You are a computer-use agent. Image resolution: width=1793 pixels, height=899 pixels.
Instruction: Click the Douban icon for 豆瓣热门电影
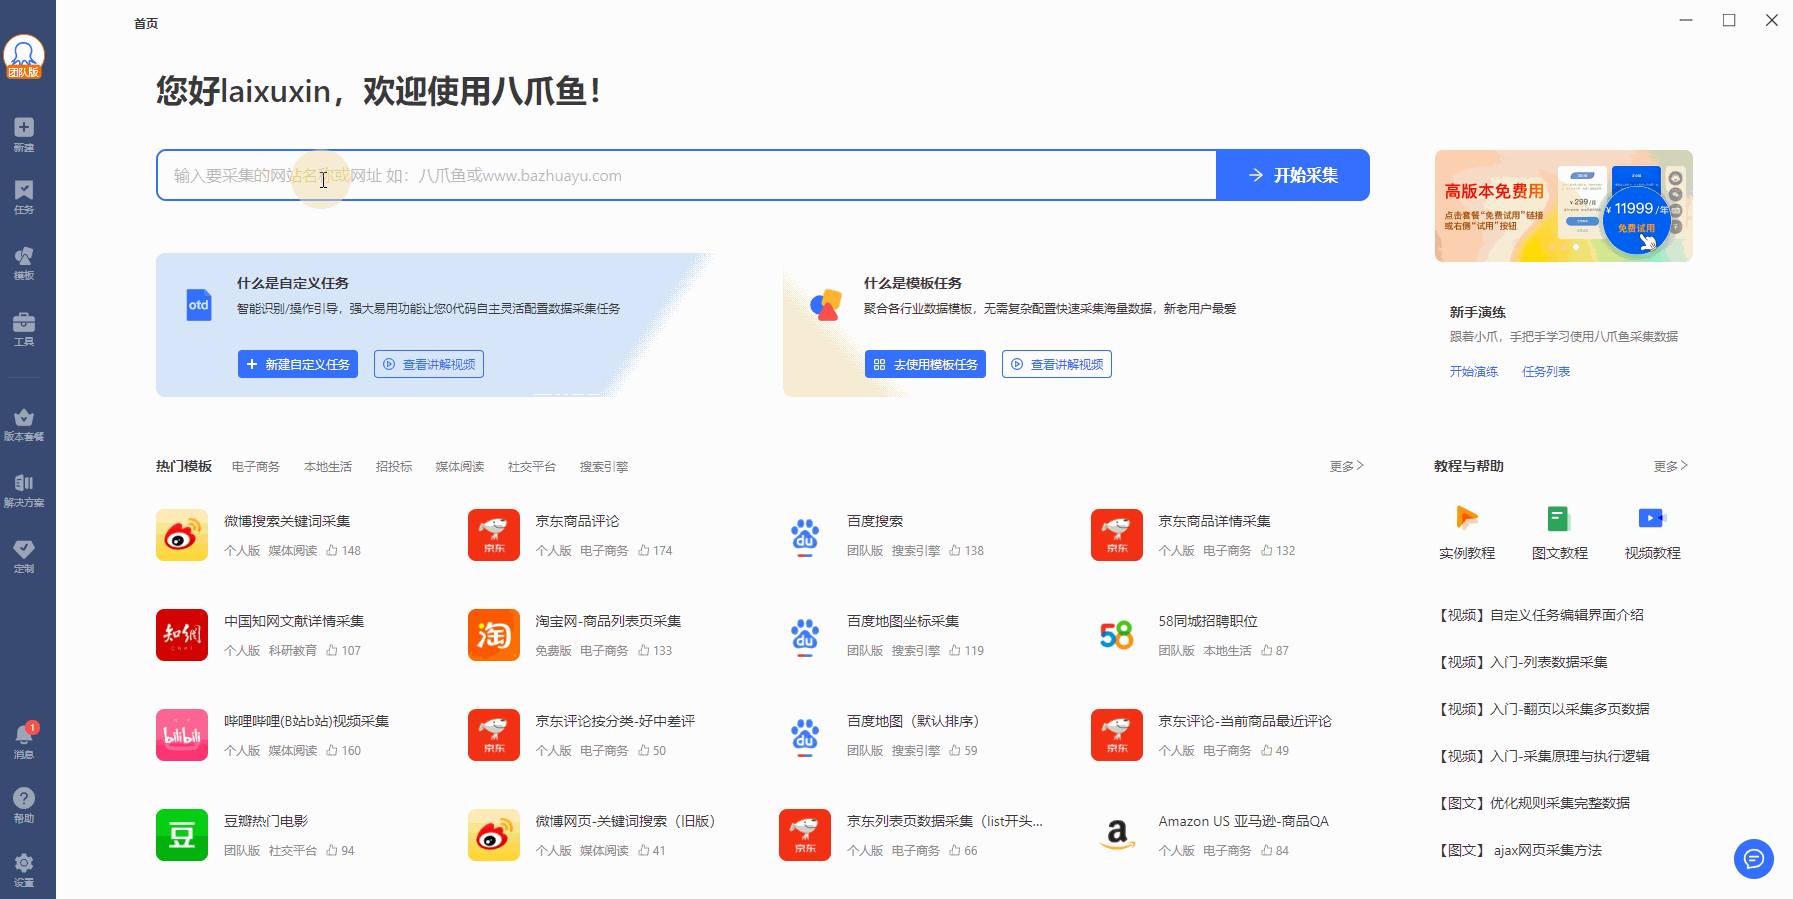point(182,835)
